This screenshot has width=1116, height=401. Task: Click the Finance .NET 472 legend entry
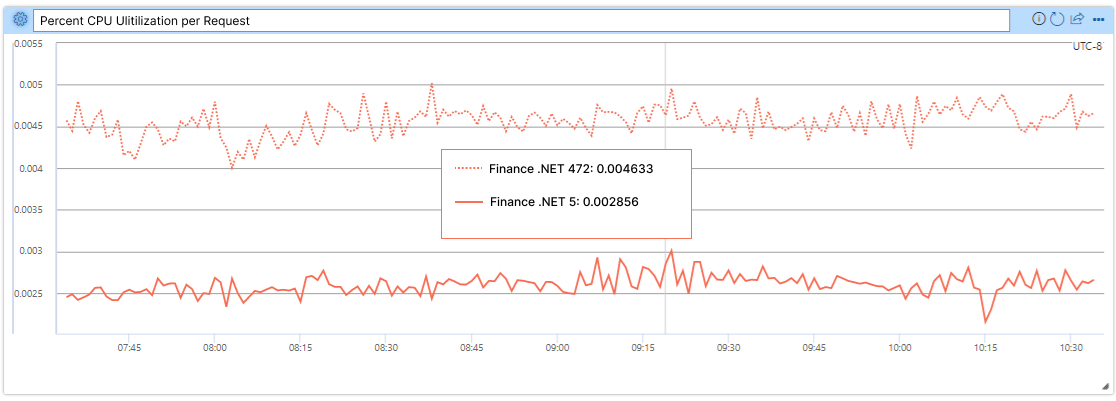pyautogui.click(x=571, y=170)
